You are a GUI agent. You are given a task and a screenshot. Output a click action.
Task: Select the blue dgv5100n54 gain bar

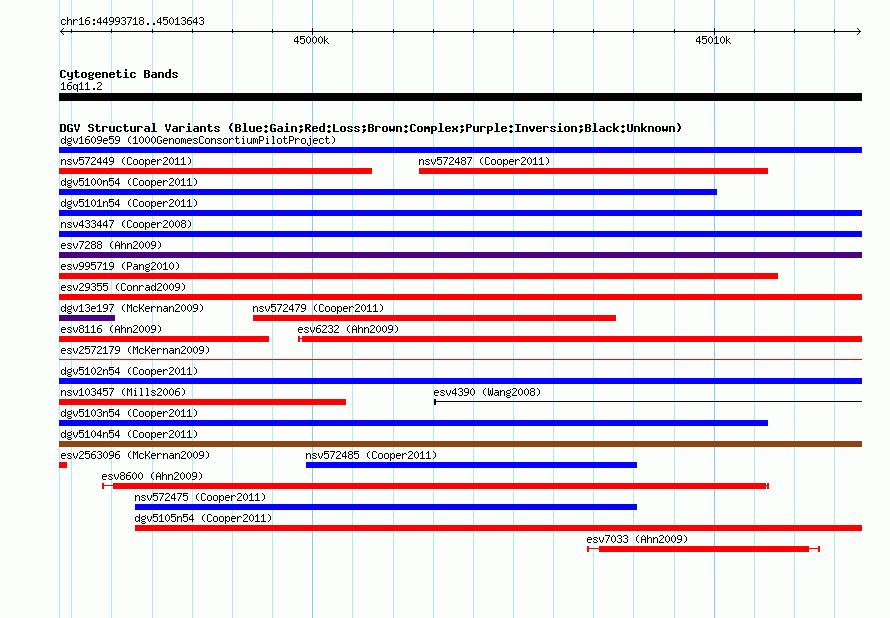[x=388, y=192]
